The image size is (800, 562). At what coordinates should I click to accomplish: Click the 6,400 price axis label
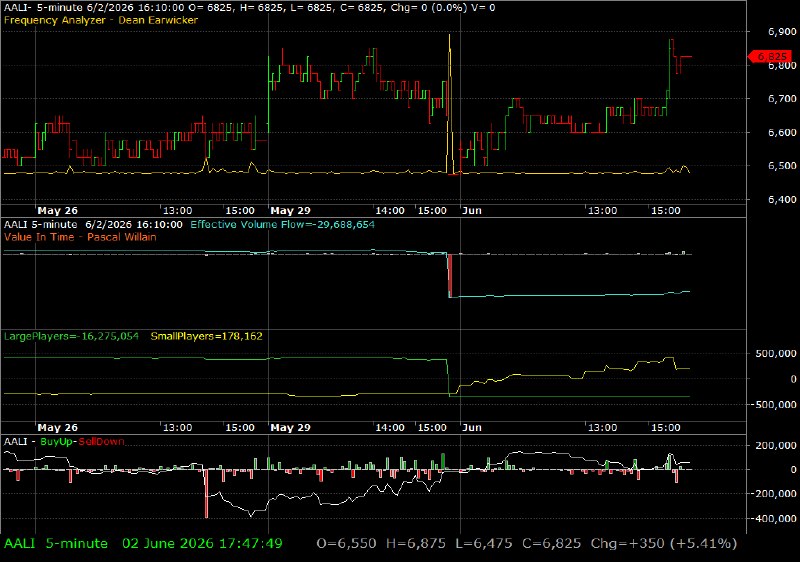[x=782, y=200]
